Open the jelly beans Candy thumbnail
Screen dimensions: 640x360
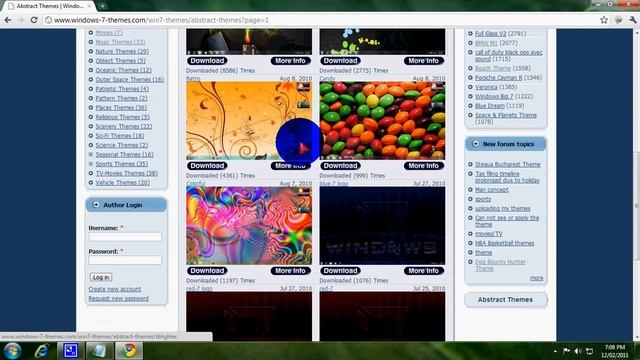(x=382, y=121)
